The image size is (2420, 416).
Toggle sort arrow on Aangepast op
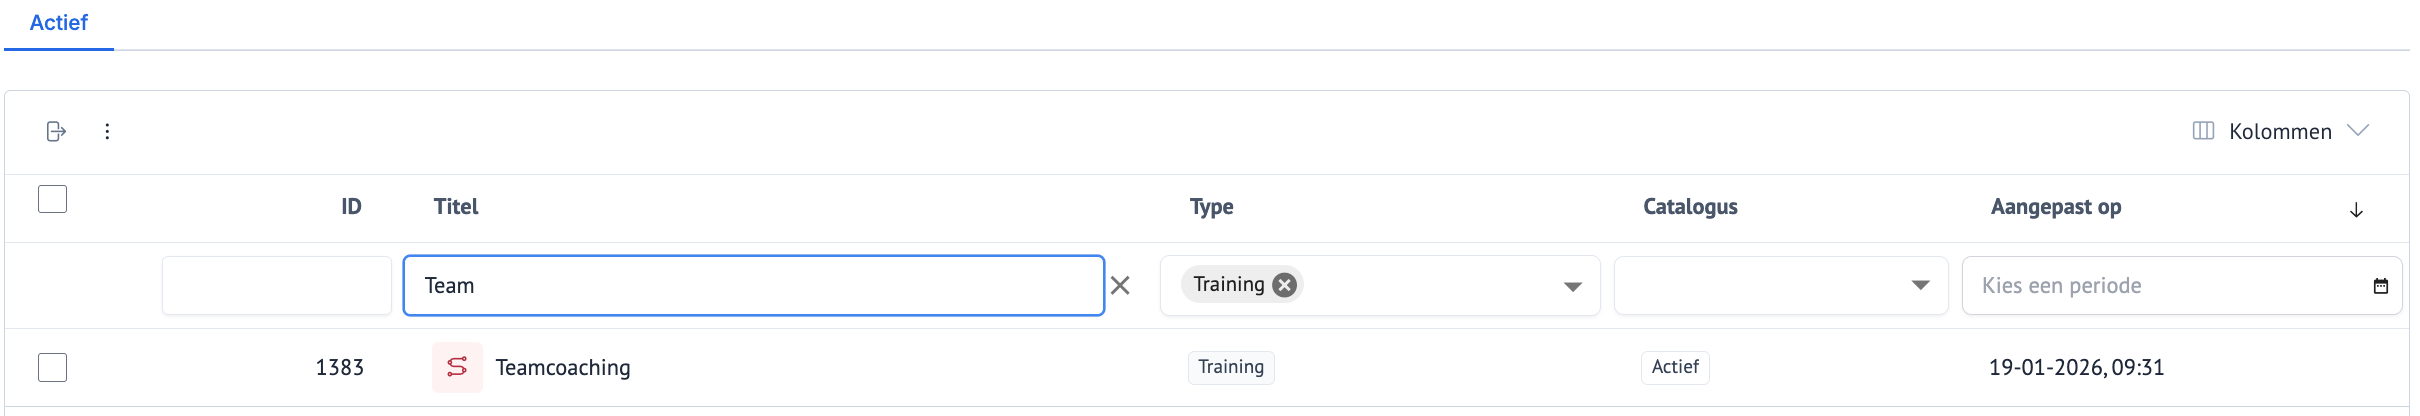click(2356, 209)
